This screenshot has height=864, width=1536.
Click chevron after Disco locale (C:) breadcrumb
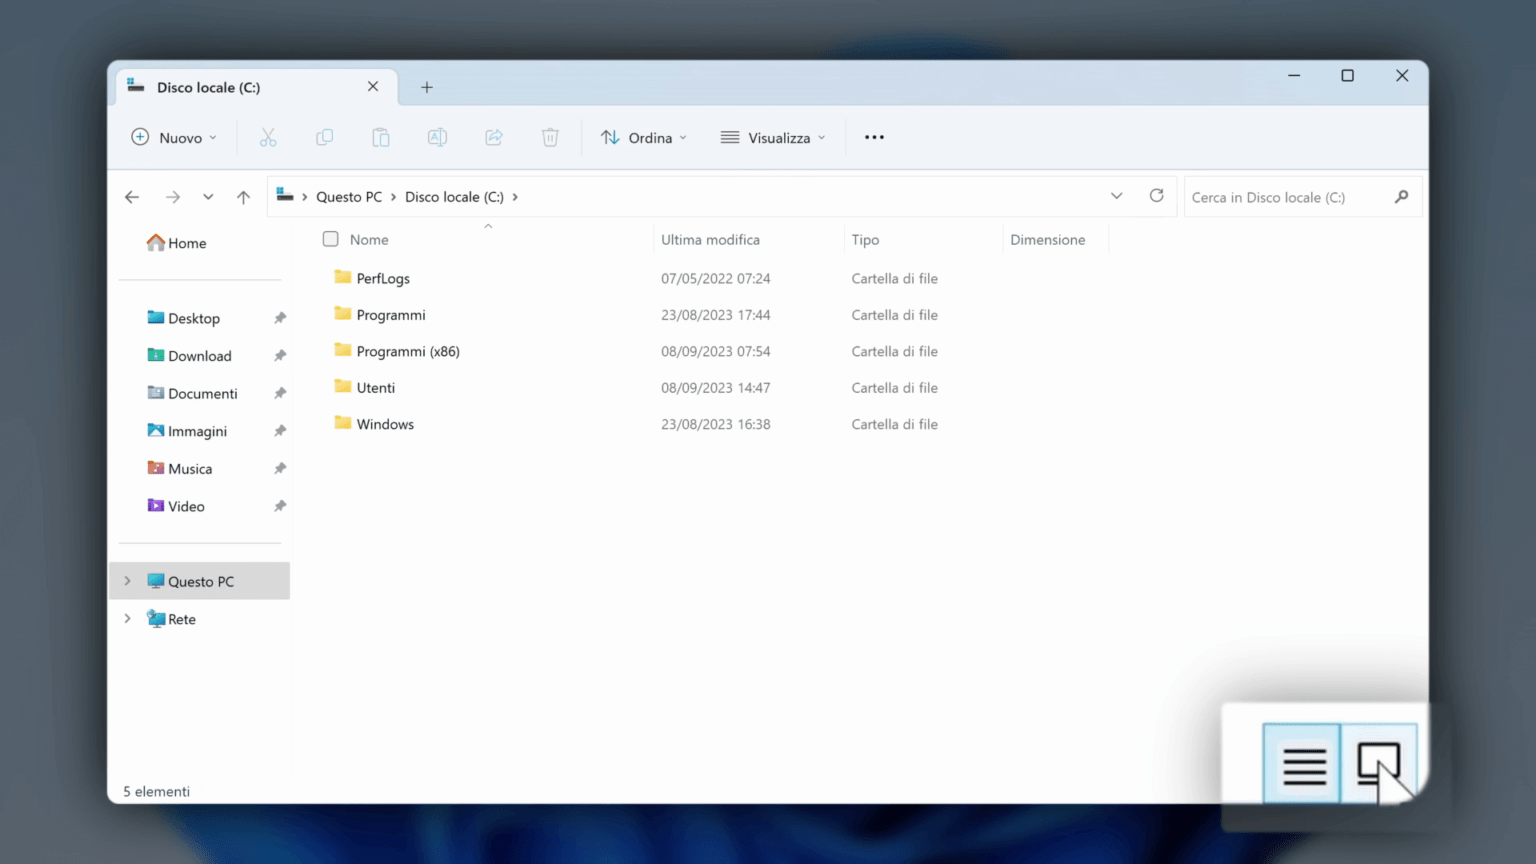pos(515,197)
